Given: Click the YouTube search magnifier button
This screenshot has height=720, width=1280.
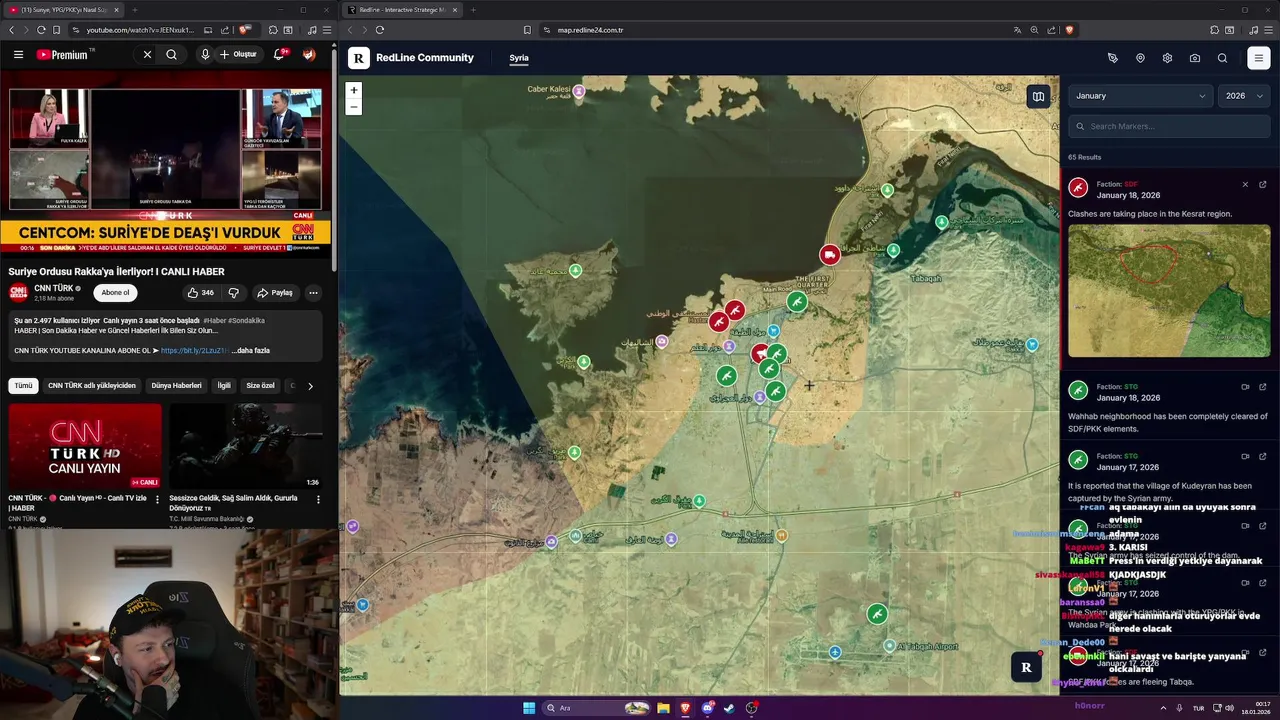Looking at the screenshot, I should click(x=172, y=55).
